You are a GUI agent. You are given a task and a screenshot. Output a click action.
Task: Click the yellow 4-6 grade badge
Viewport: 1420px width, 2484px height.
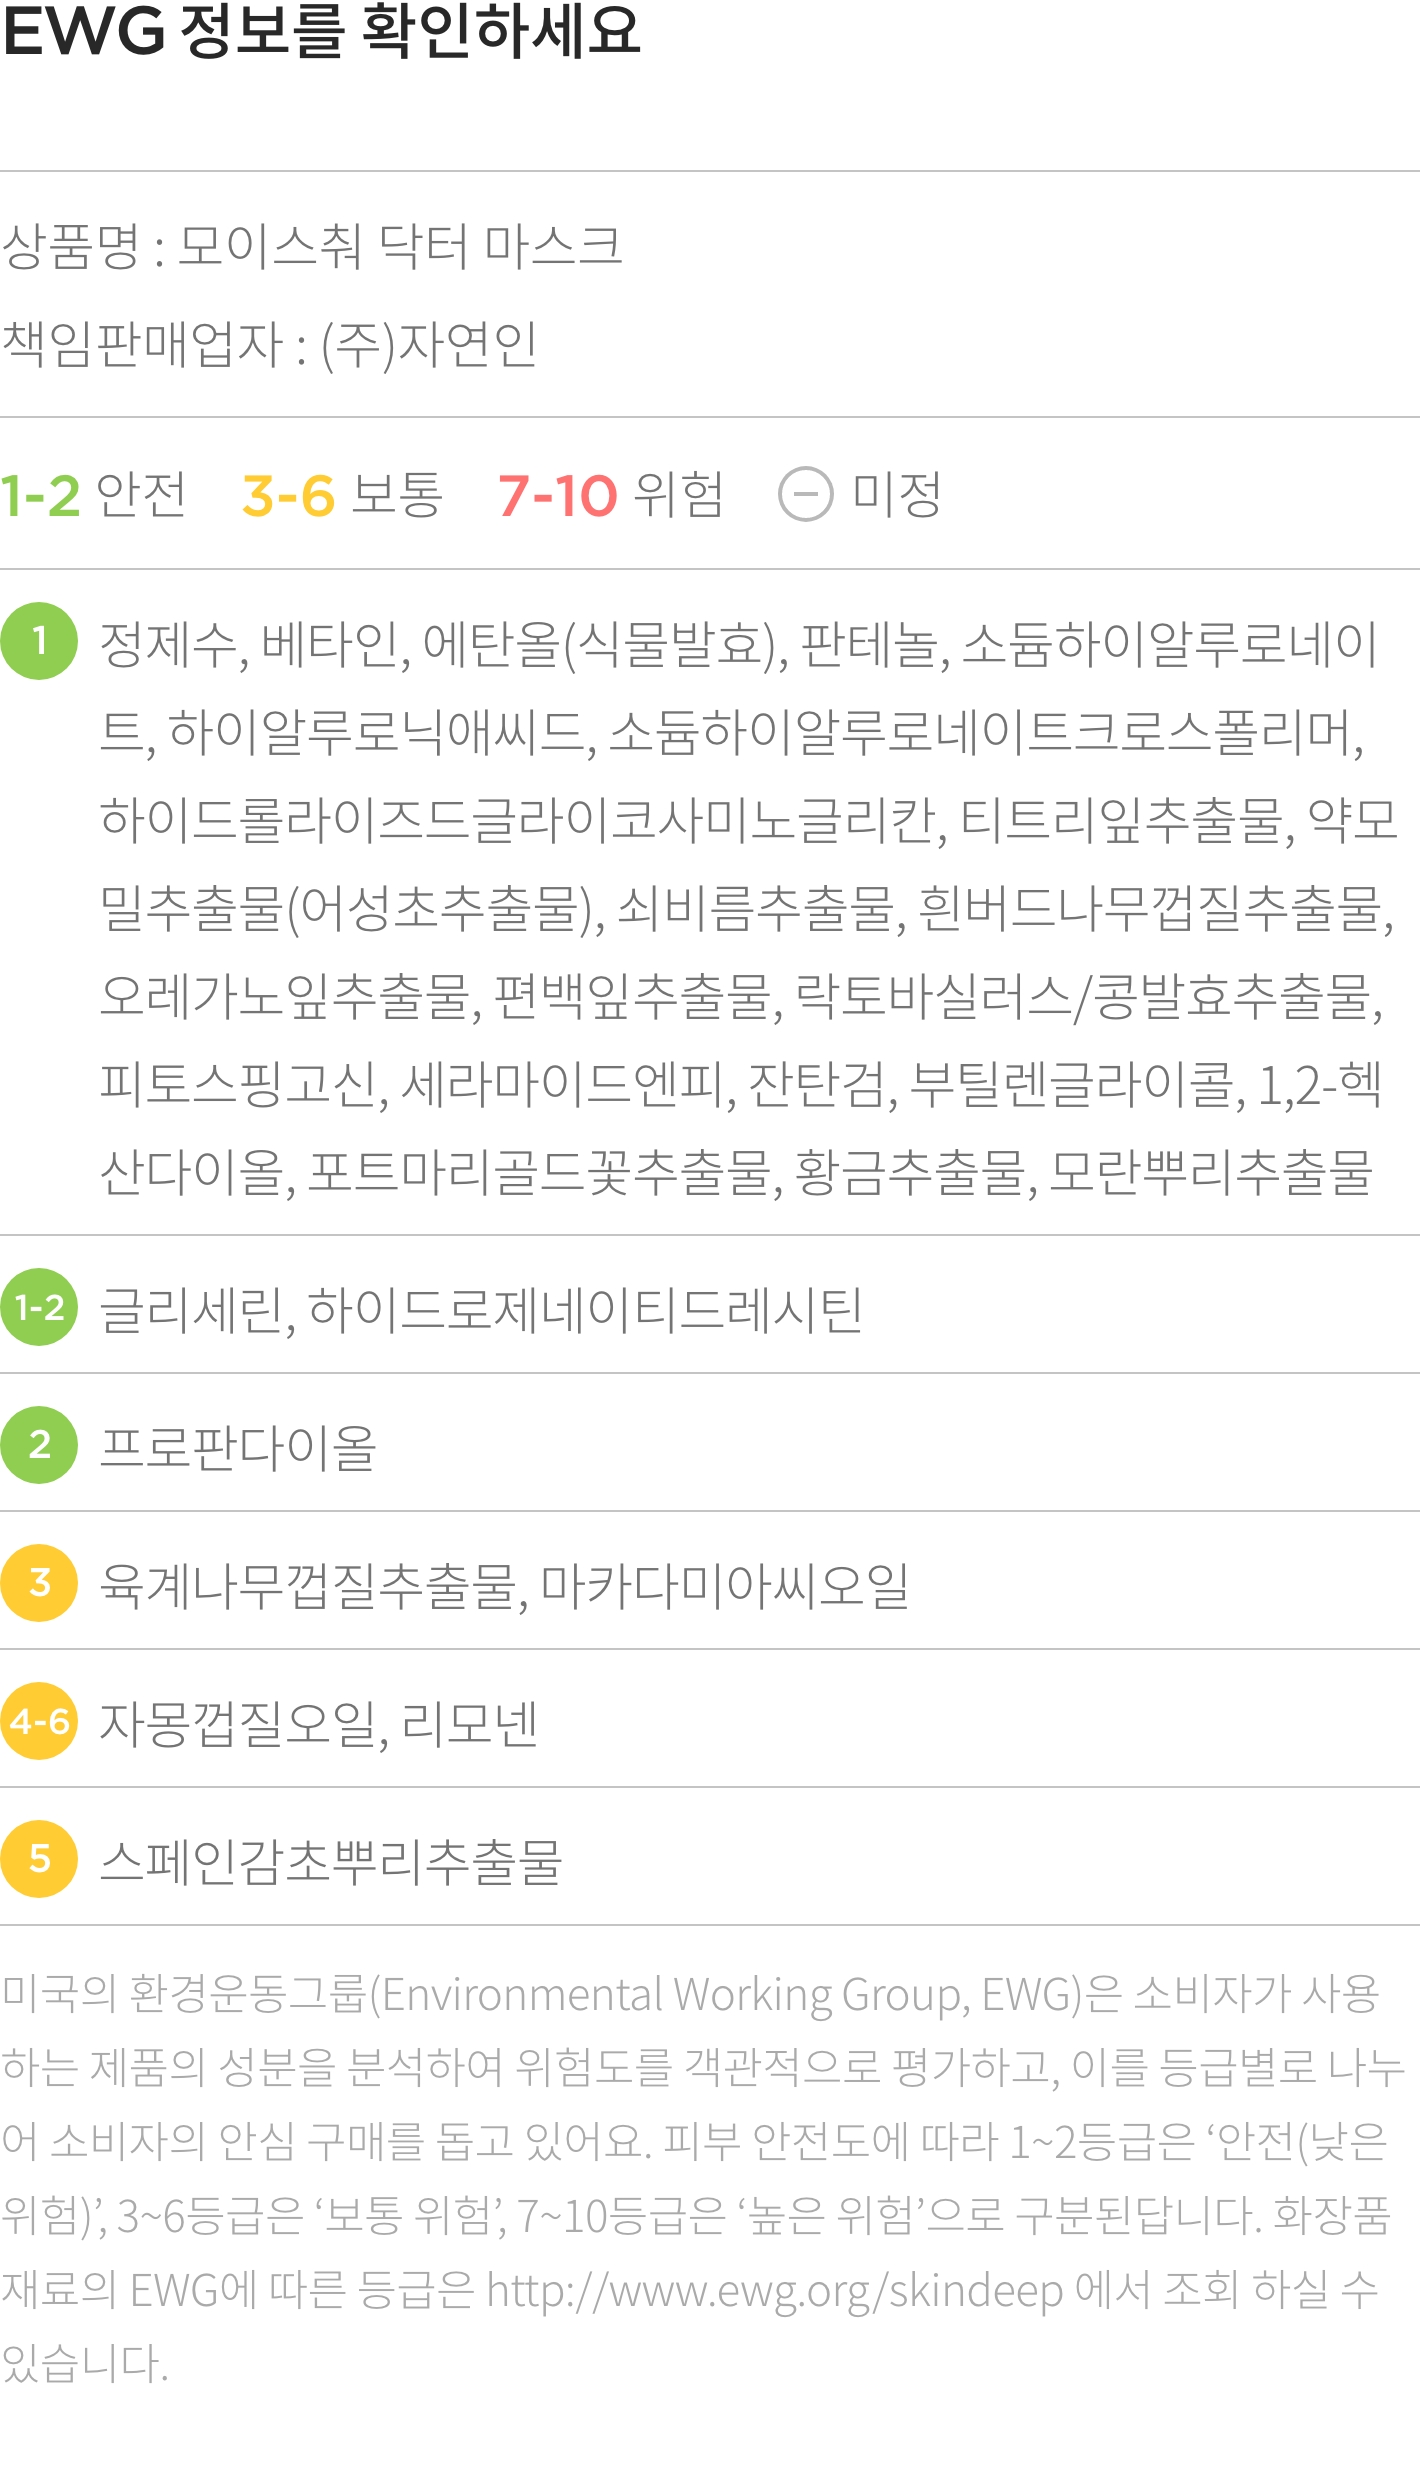click(39, 1721)
